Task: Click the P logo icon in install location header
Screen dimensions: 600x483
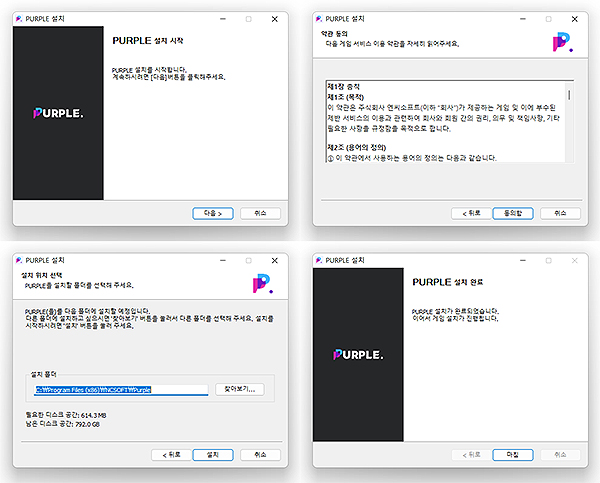Action: tap(262, 284)
